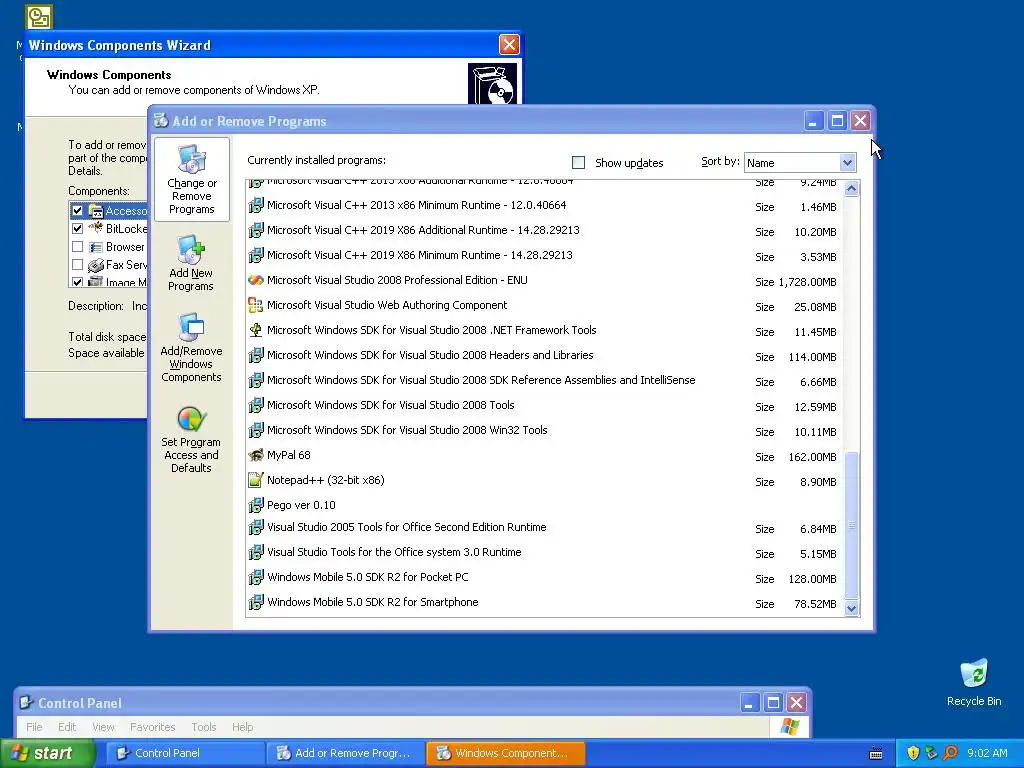Click icon for Windows Mobile 5.0 SDK Smartphone
The width and height of the screenshot is (1024, 768).
tap(255, 602)
